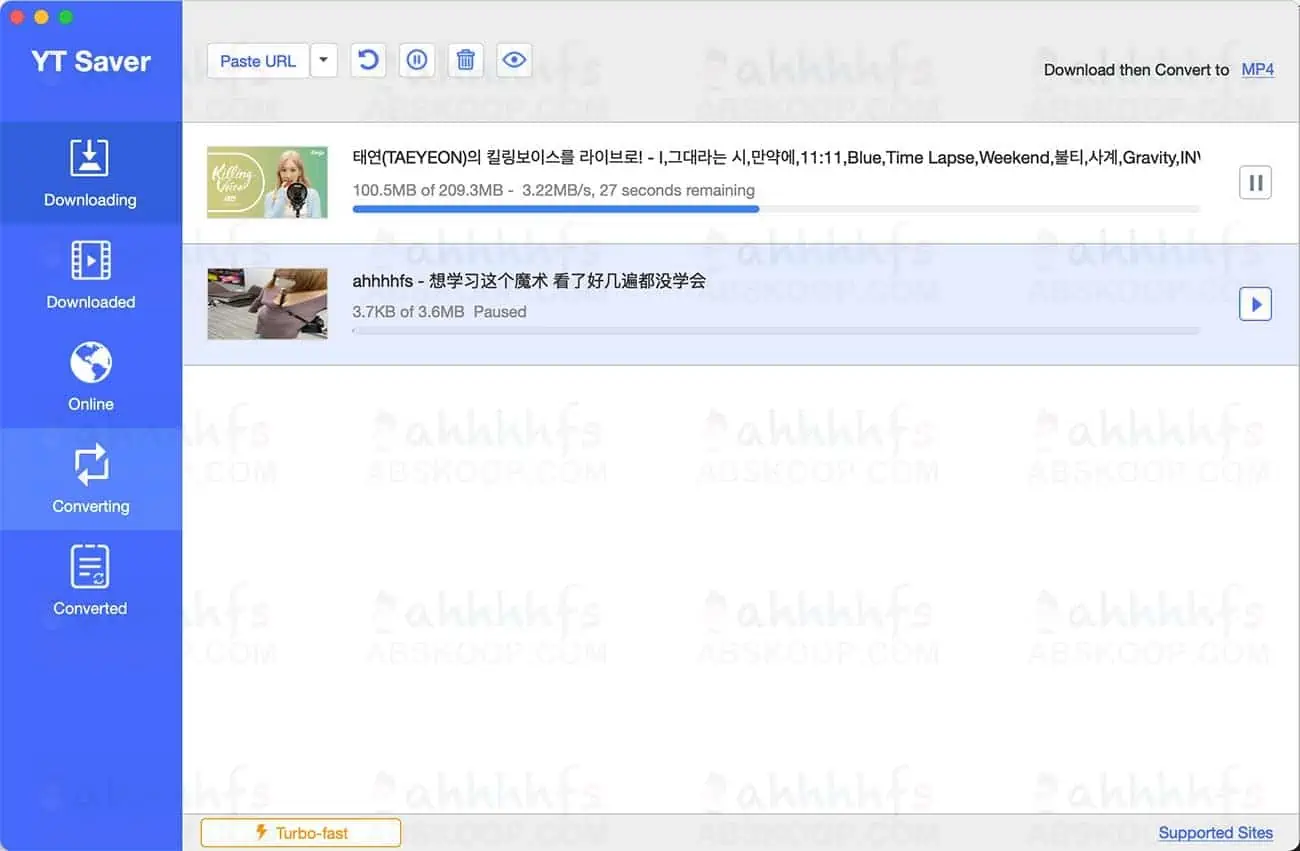Click the Turbo-fast speed button
This screenshot has width=1300, height=851.
[300, 831]
